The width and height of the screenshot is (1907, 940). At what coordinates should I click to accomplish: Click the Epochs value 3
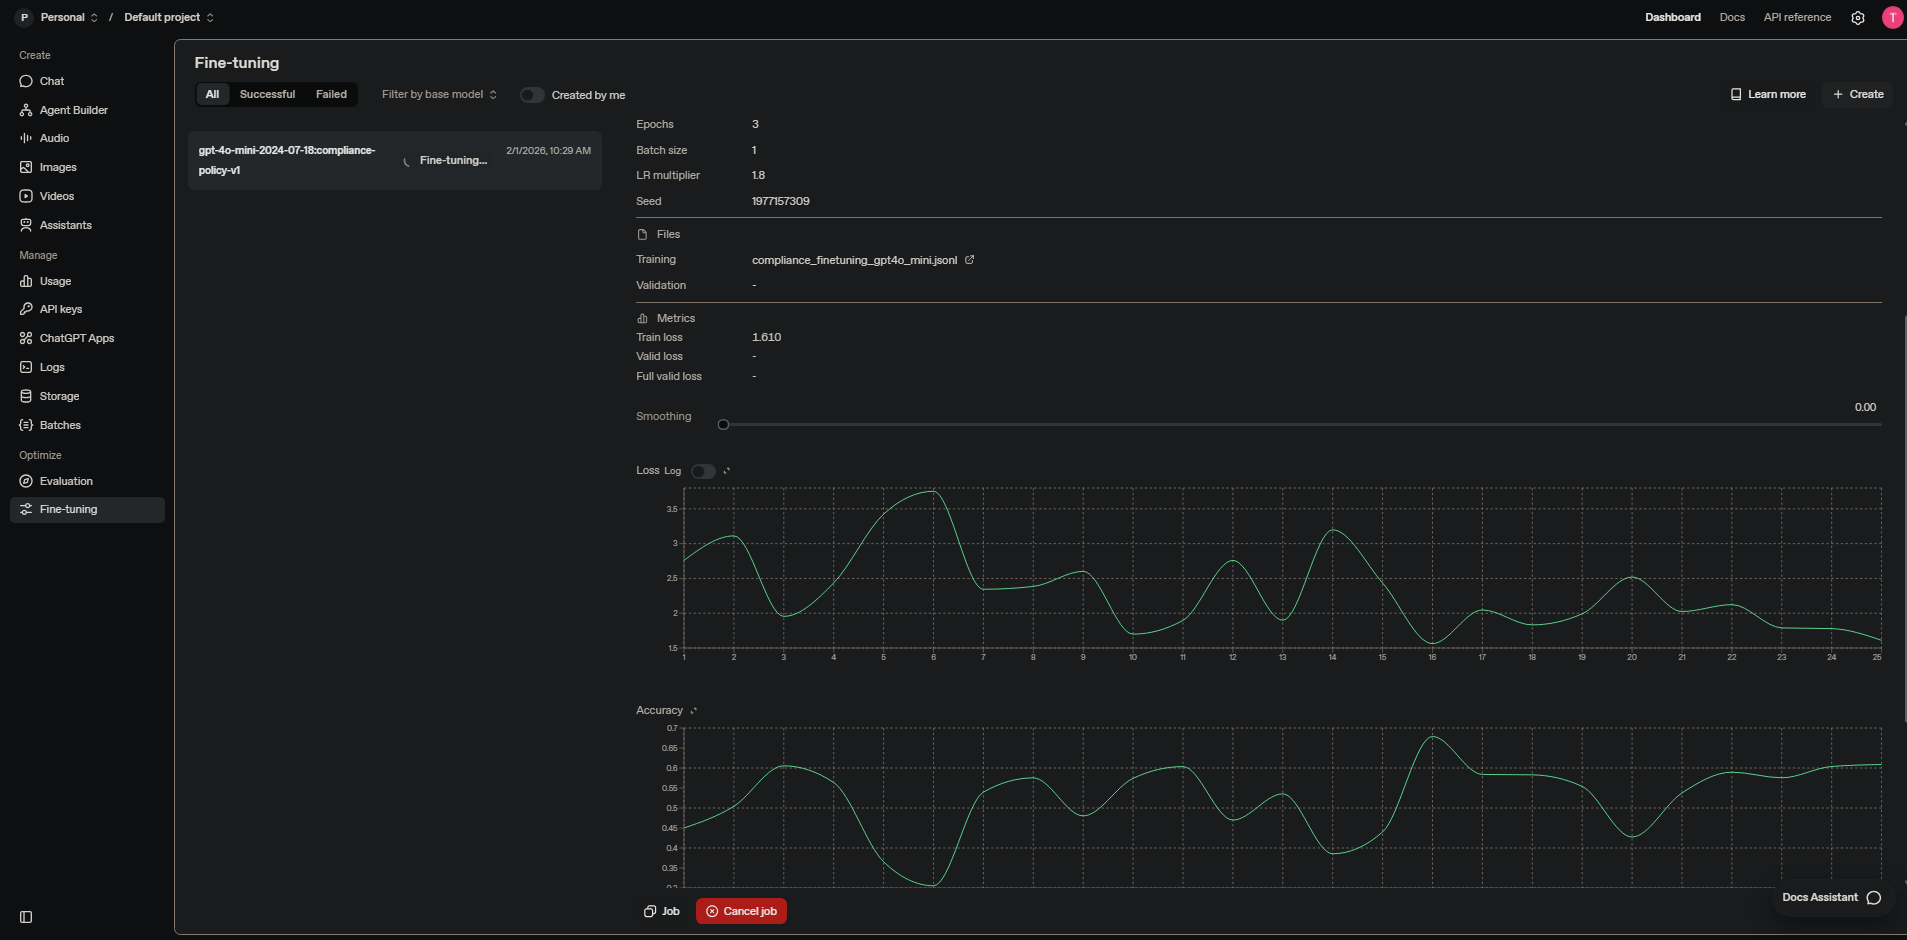click(x=755, y=125)
